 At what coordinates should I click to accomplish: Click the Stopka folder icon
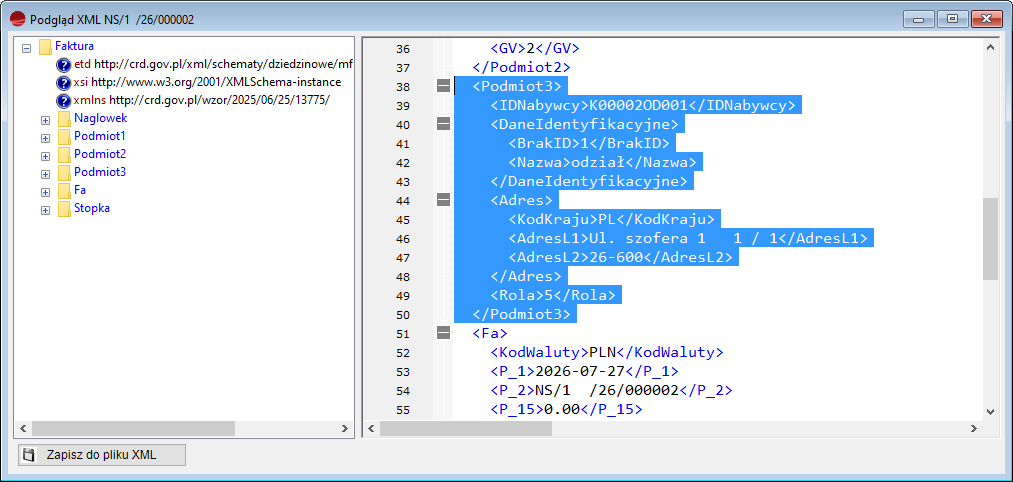[x=63, y=209]
